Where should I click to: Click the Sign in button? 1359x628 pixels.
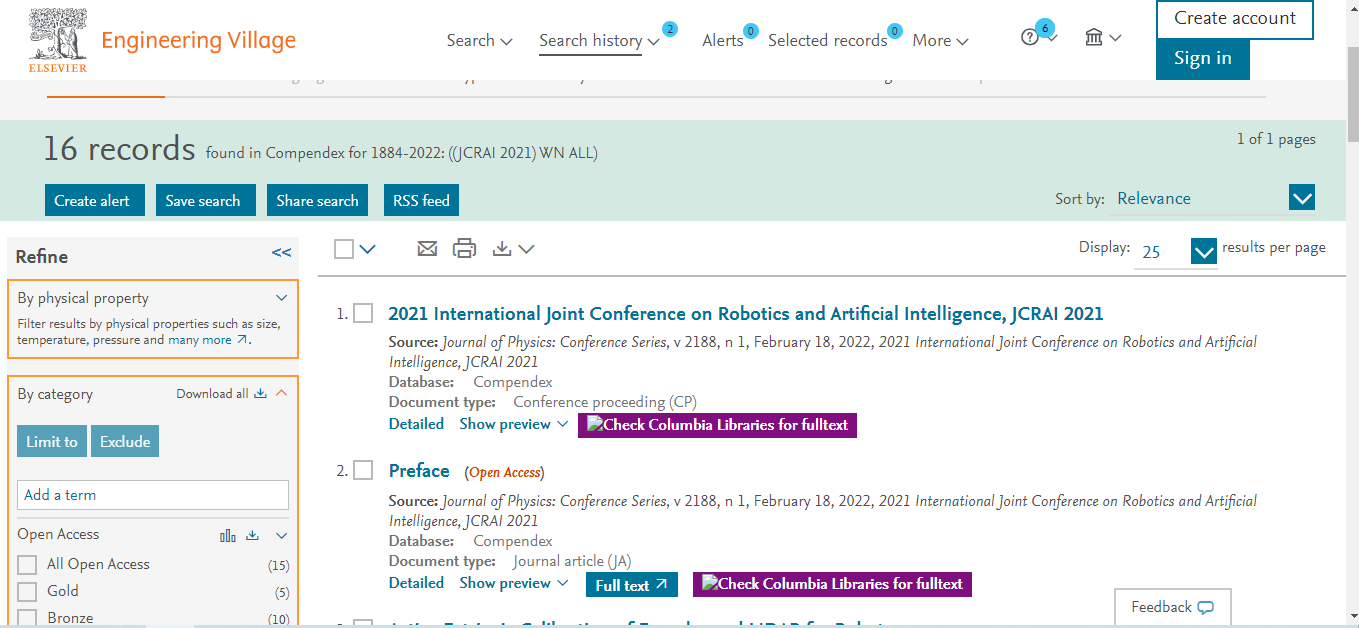pyautogui.click(x=1202, y=59)
